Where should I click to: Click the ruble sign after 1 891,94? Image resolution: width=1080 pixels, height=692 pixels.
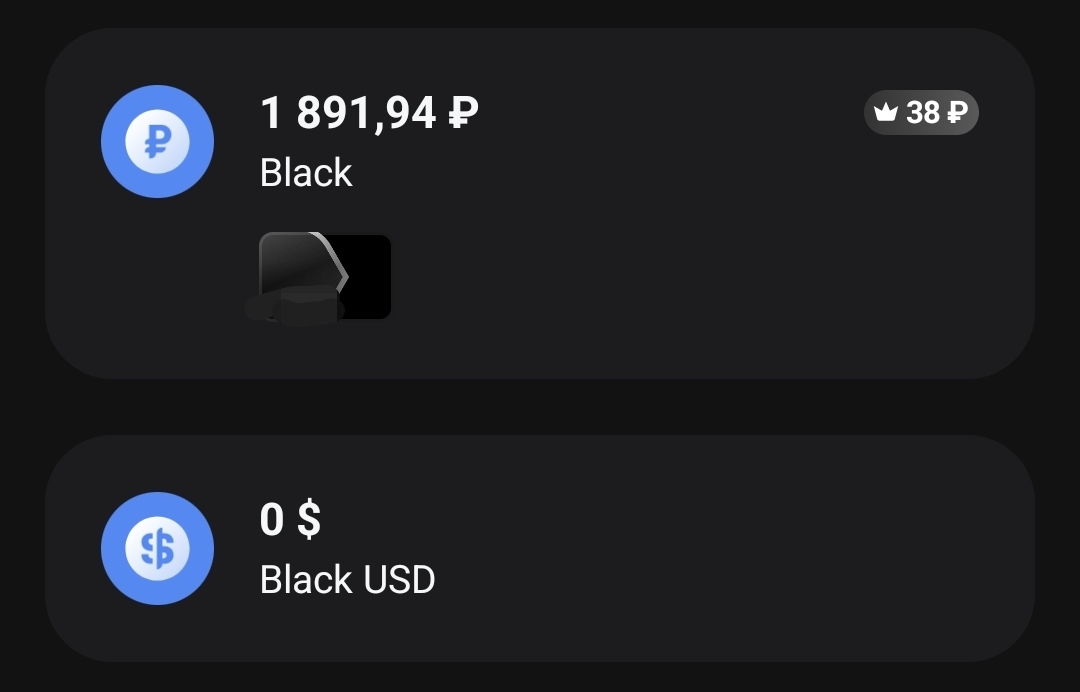[x=464, y=112]
